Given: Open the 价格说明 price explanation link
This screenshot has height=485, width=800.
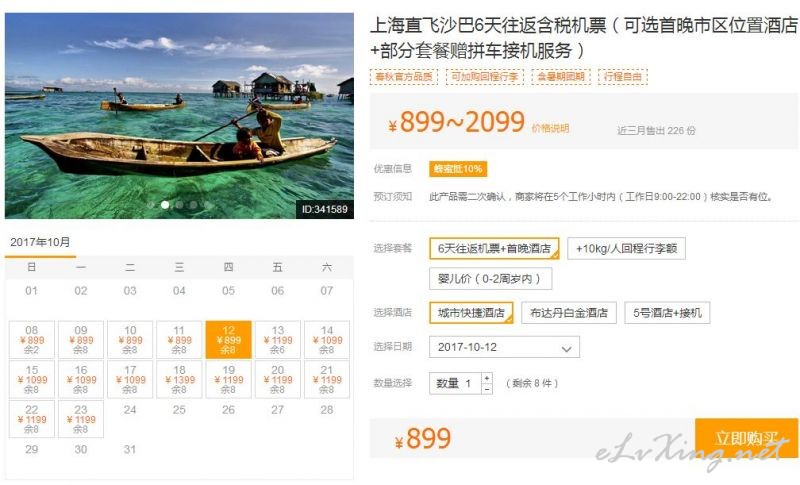Looking at the screenshot, I should click(x=550, y=129).
